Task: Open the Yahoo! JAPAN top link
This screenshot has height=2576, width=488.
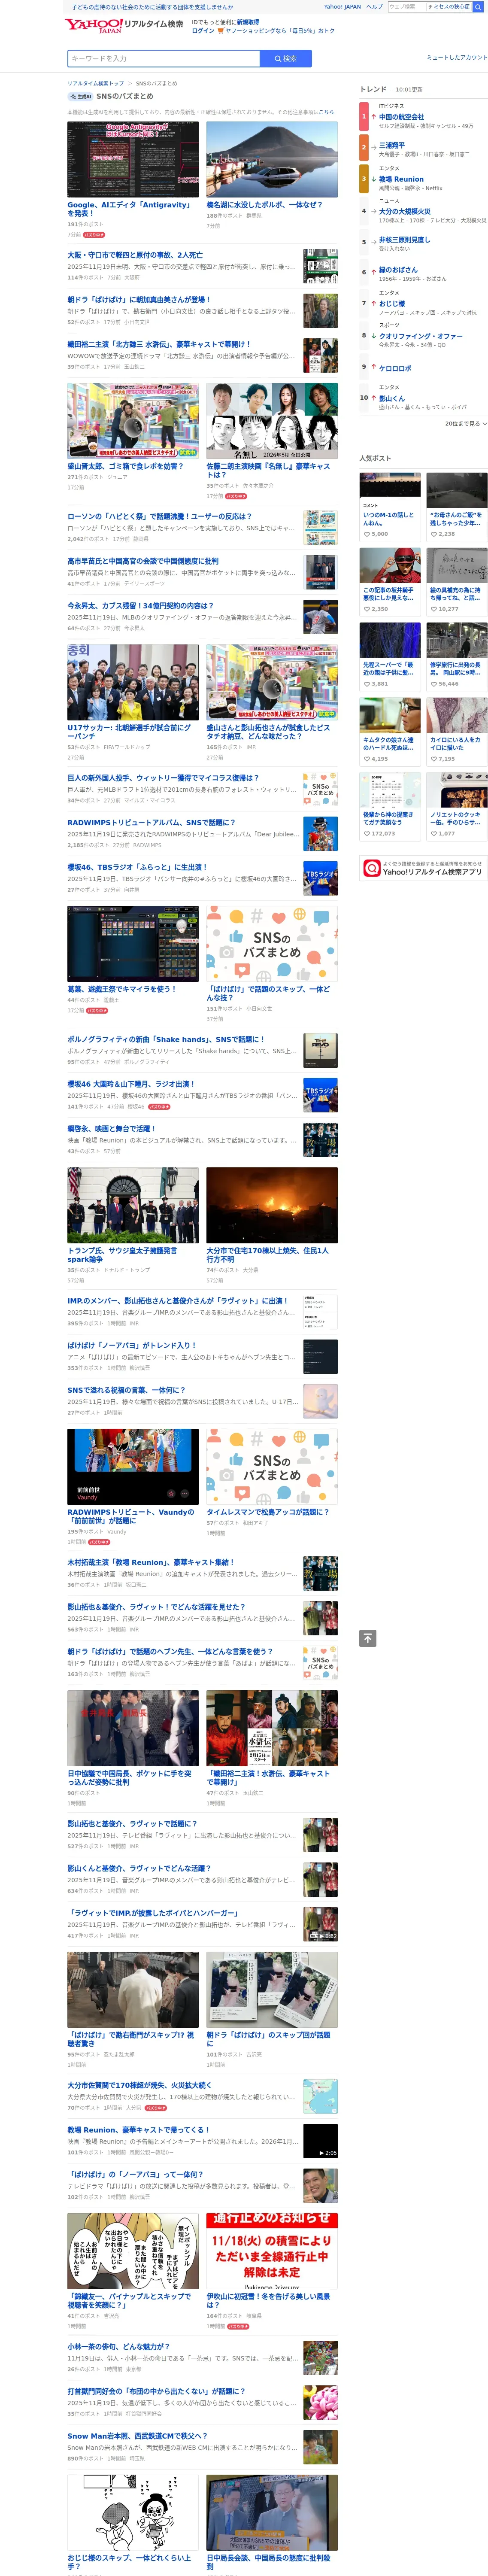Action: tap(342, 7)
